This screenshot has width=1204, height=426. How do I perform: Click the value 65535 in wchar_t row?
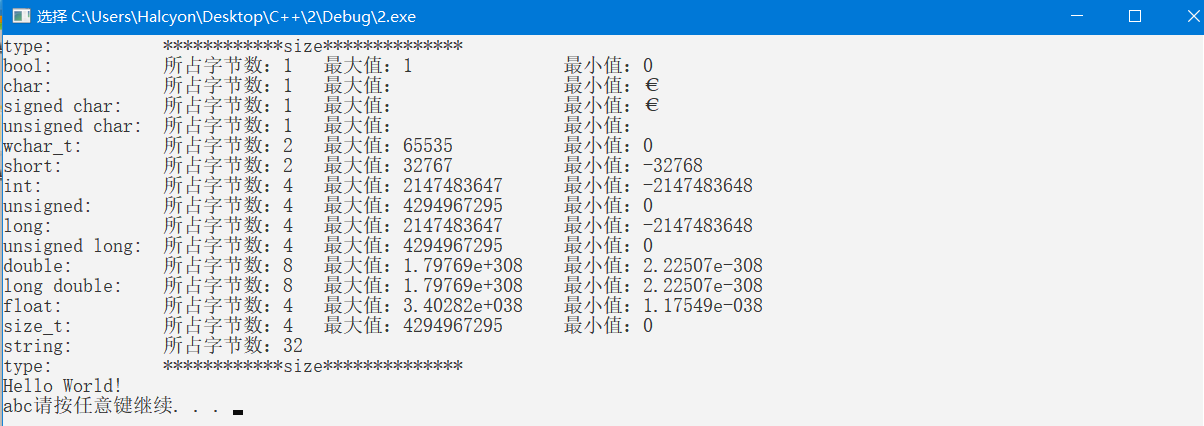(x=428, y=146)
